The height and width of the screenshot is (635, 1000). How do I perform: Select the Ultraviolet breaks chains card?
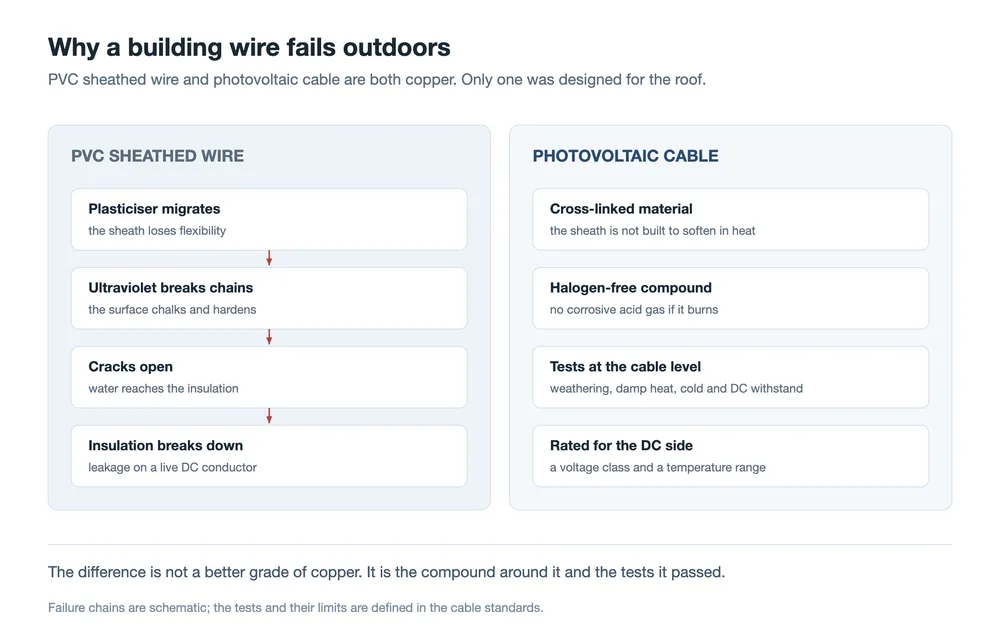(x=269, y=298)
